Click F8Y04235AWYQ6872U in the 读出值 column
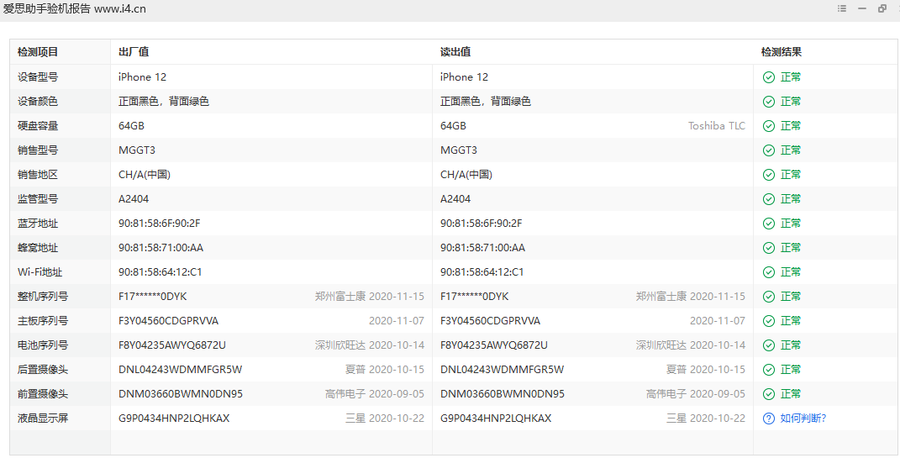Image resolution: width=900 pixels, height=458 pixels. click(494, 346)
